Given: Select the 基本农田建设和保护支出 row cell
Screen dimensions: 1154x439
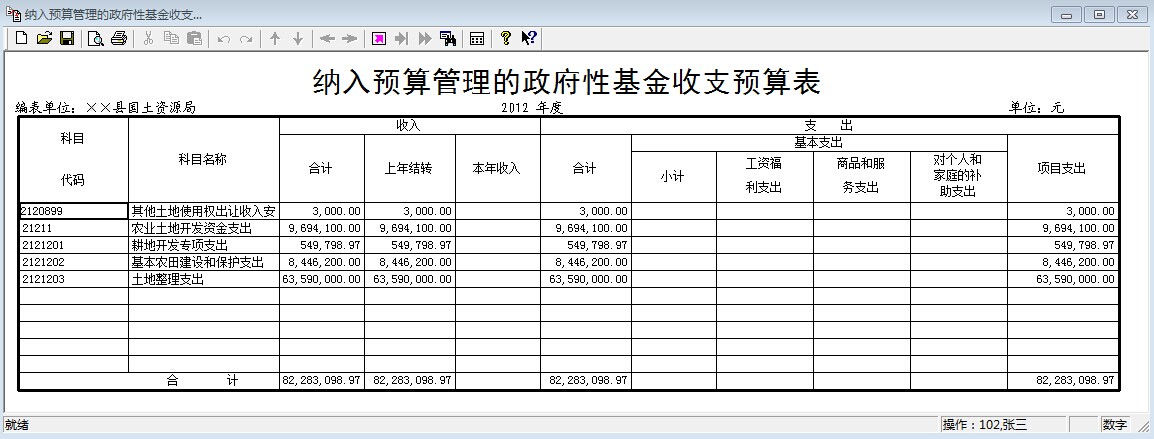Looking at the screenshot, I should 204,262.
